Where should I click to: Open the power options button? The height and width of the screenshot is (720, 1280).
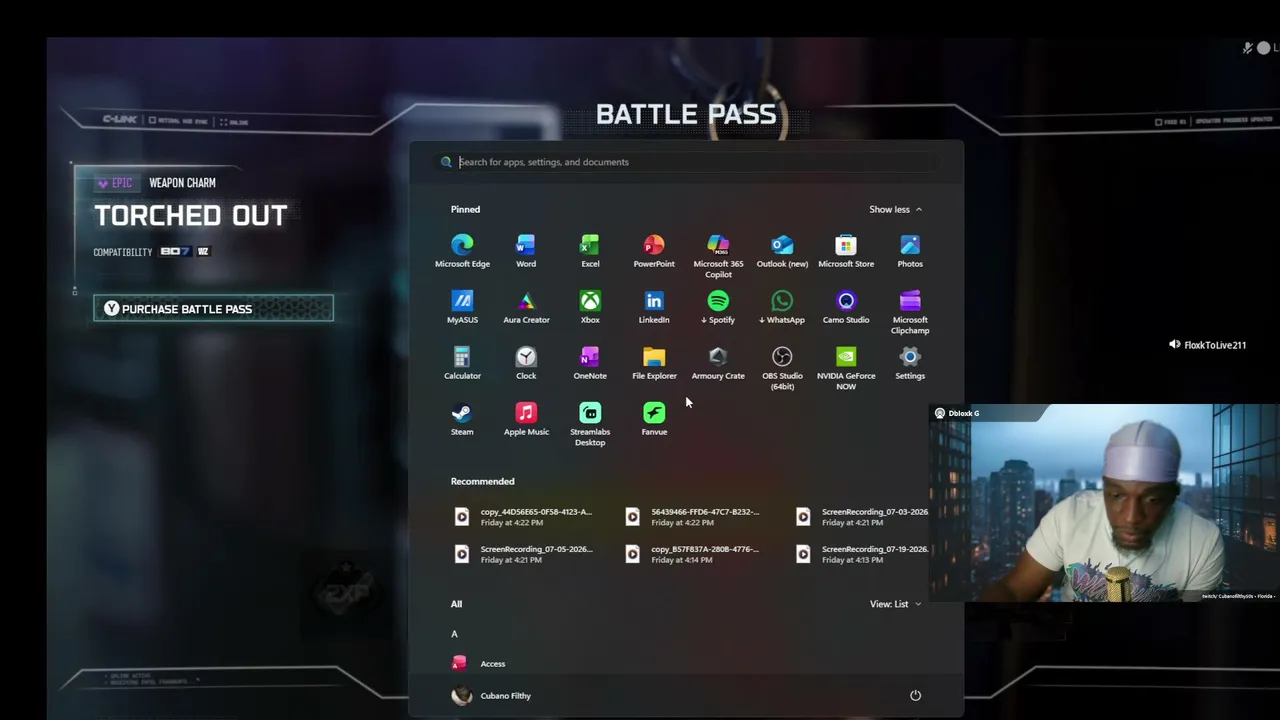click(915, 695)
